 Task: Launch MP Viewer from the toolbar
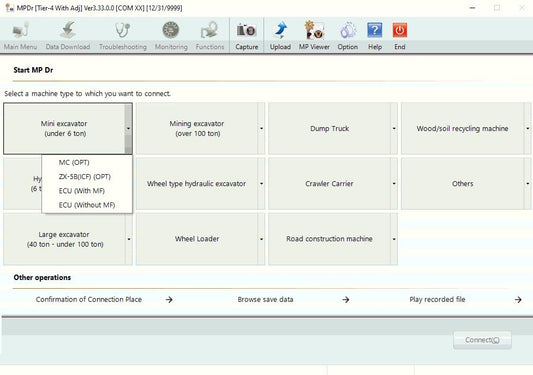[x=314, y=30]
